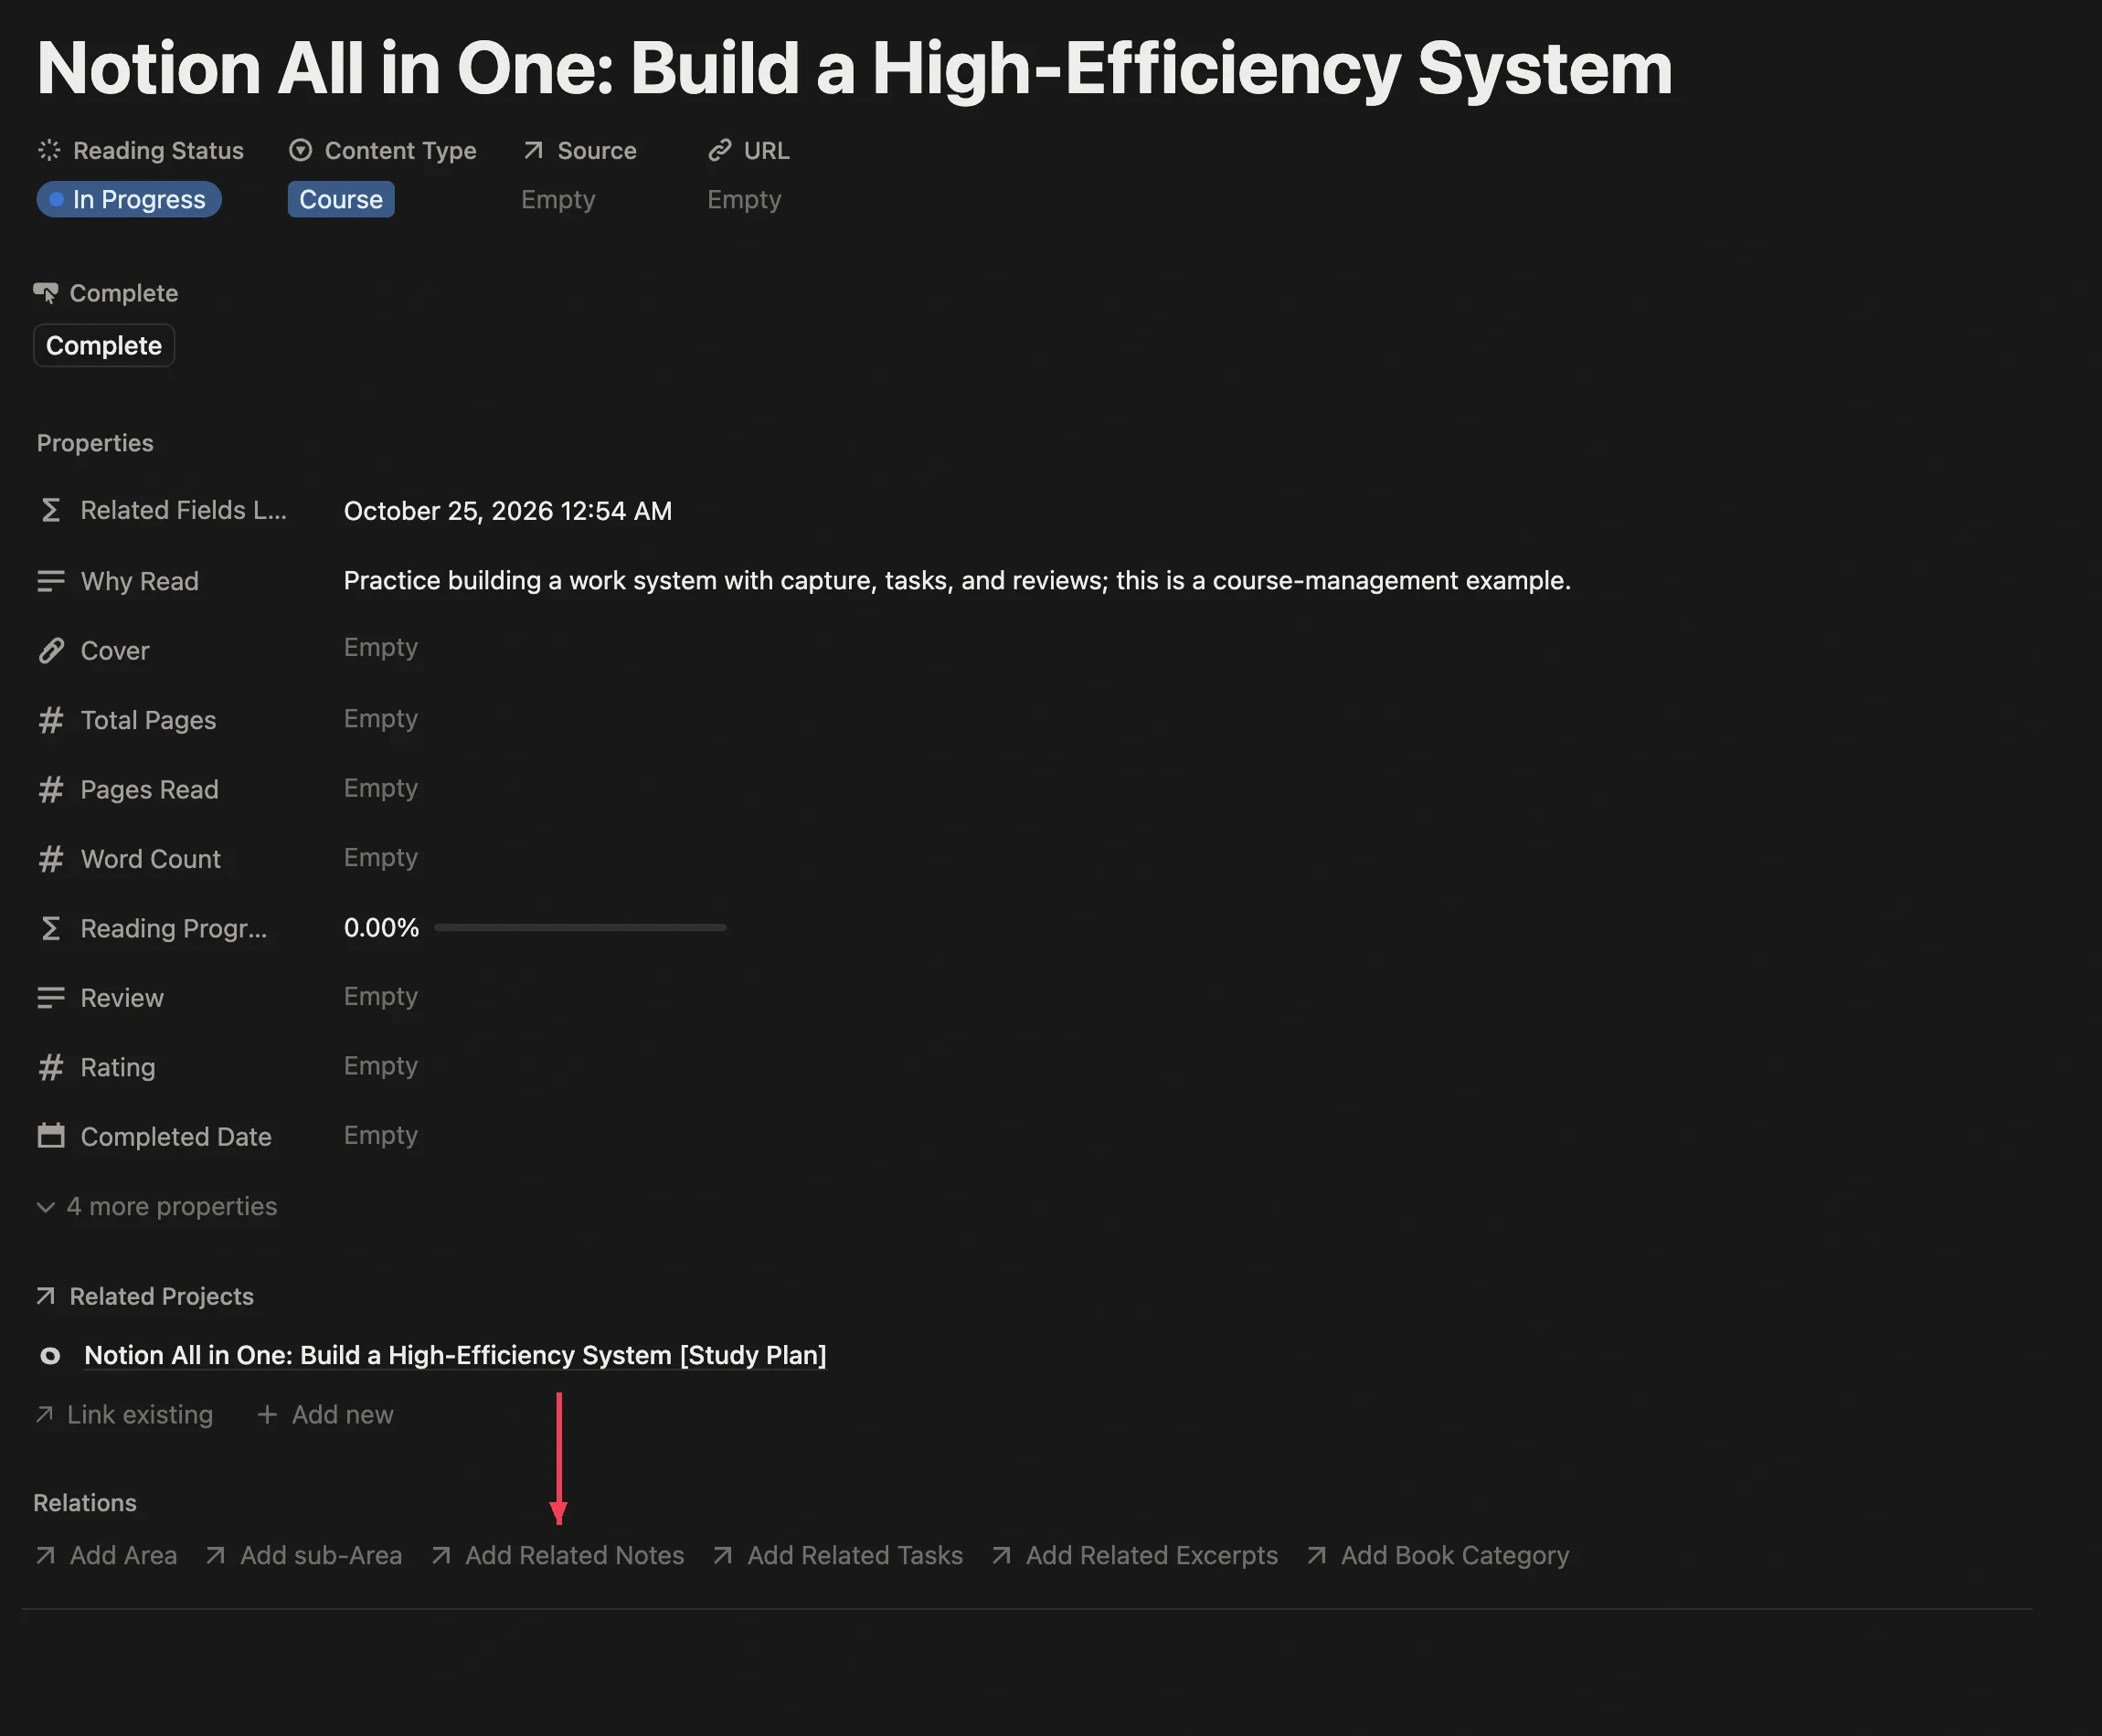2102x1736 pixels.
Task: Click the Relations section heading
Action: tap(85, 1502)
